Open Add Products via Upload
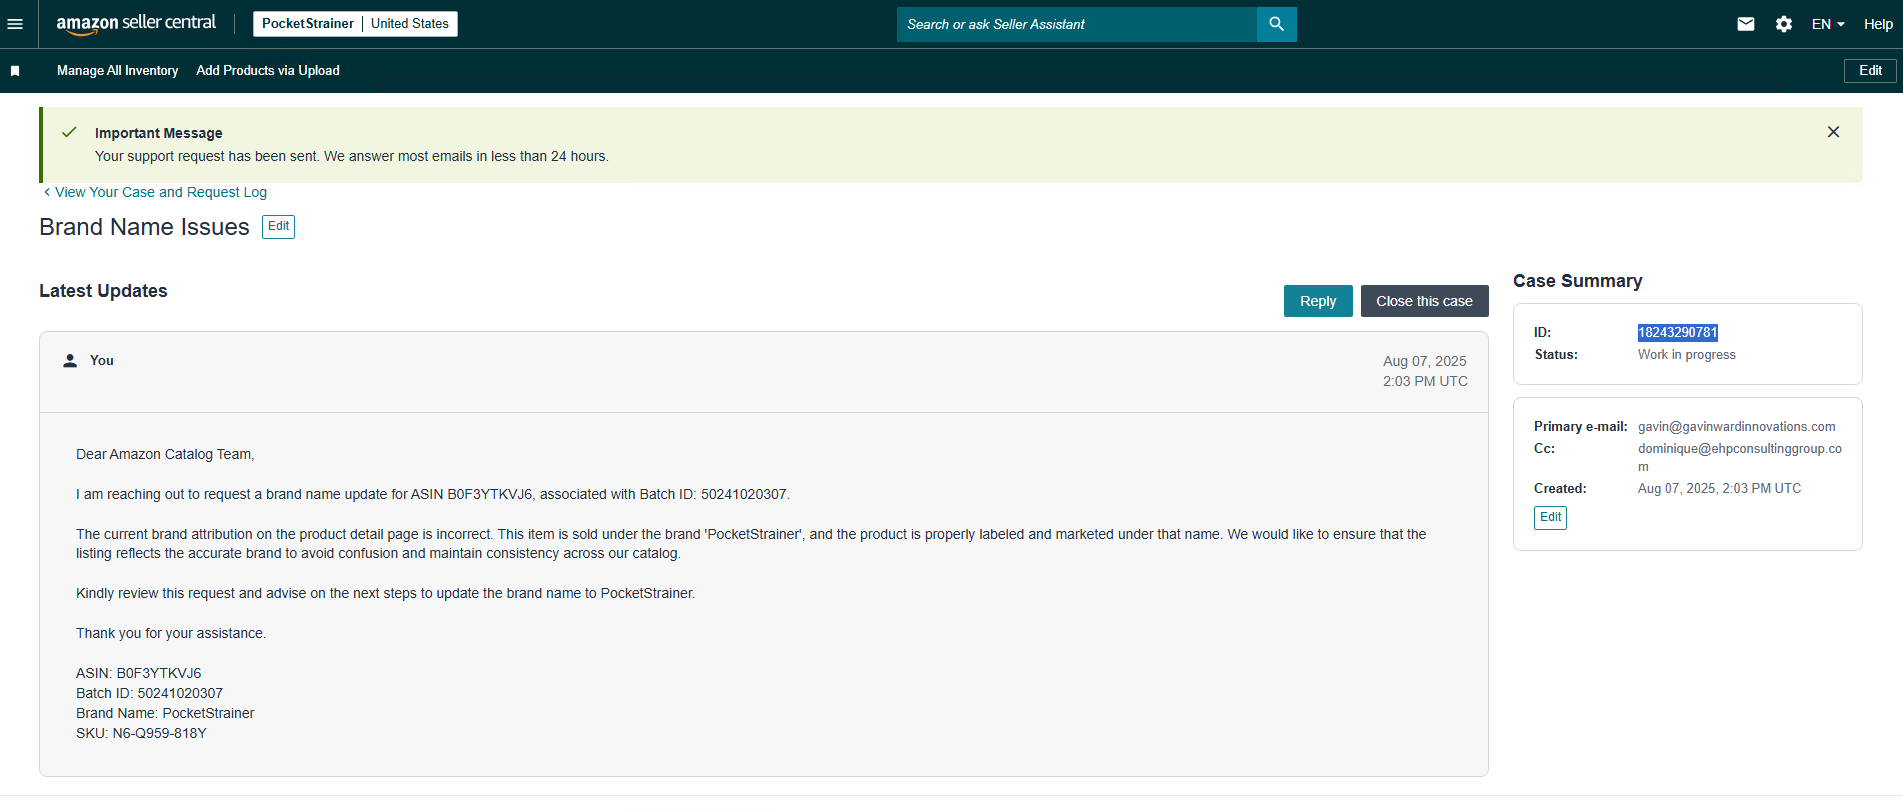1903x810 pixels. 268,71
